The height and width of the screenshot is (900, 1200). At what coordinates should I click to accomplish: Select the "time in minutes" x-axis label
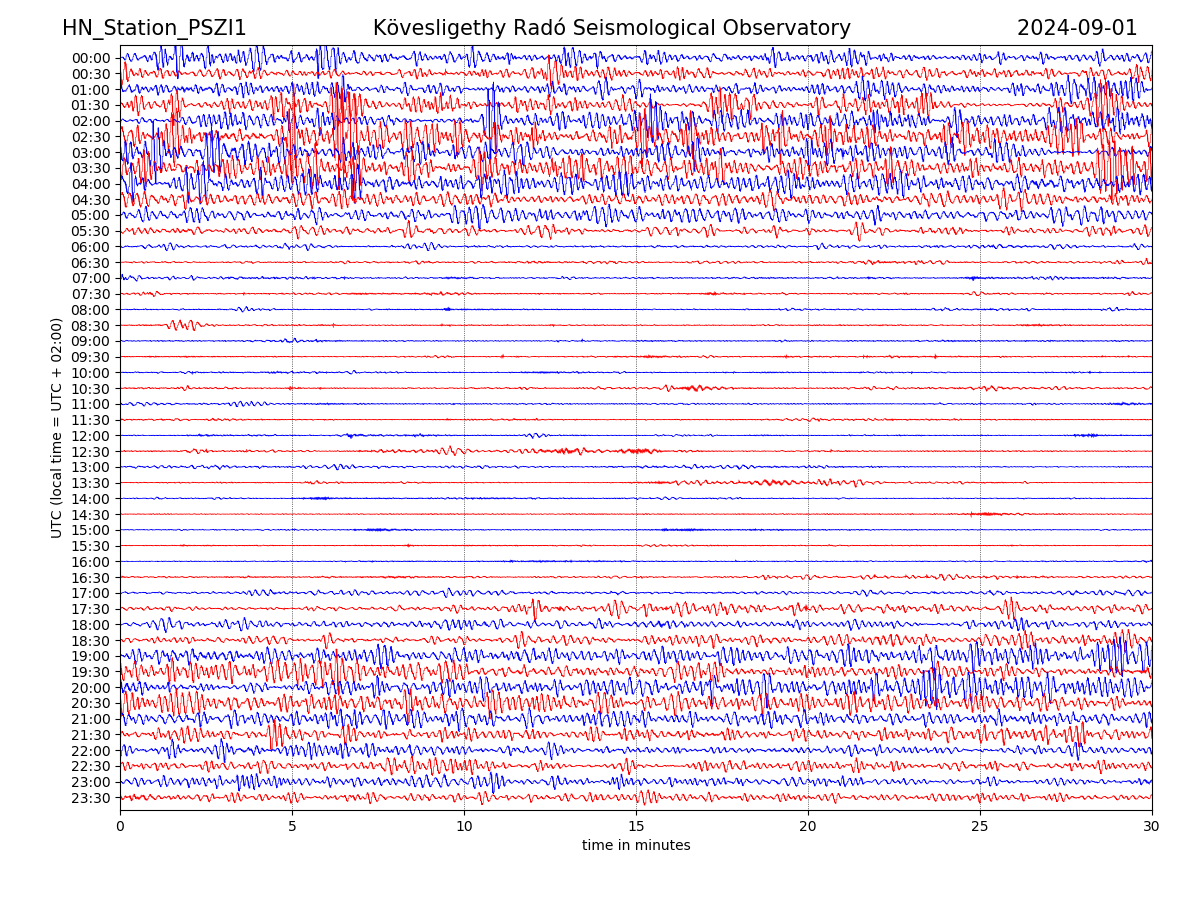(x=636, y=846)
